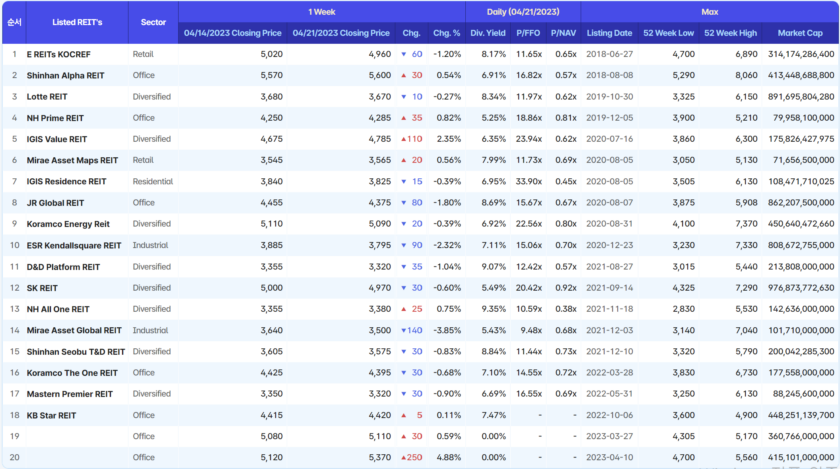Select Shinhan Seobu T&D REIT name
This screenshot has height=469, width=840.
click(76, 352)
